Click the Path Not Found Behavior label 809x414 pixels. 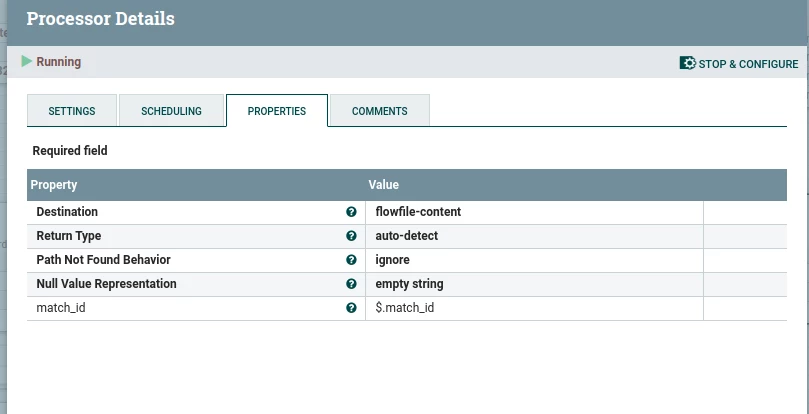(103, 260)
